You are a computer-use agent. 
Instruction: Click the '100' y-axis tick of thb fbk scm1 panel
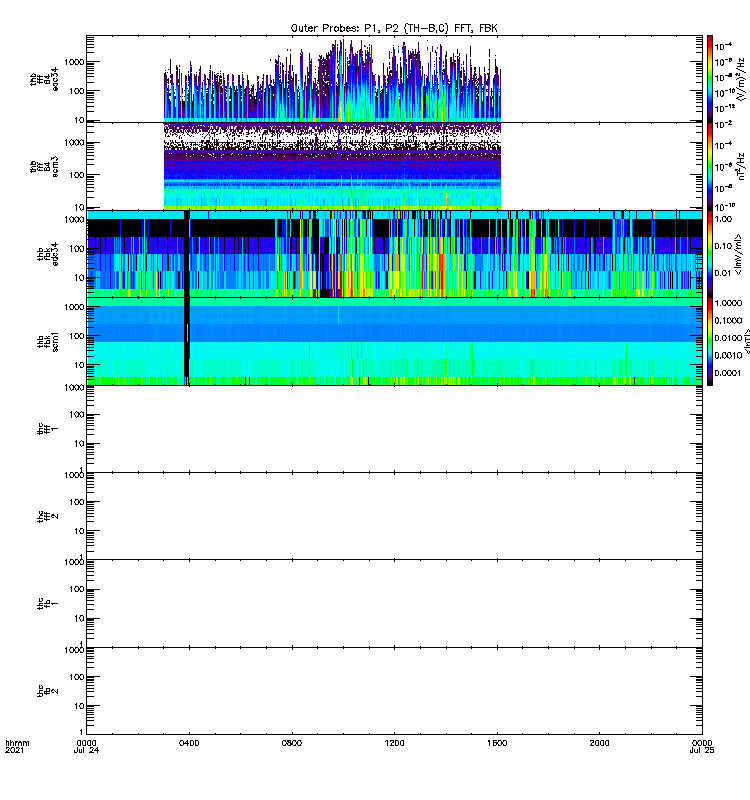[77, 336]
